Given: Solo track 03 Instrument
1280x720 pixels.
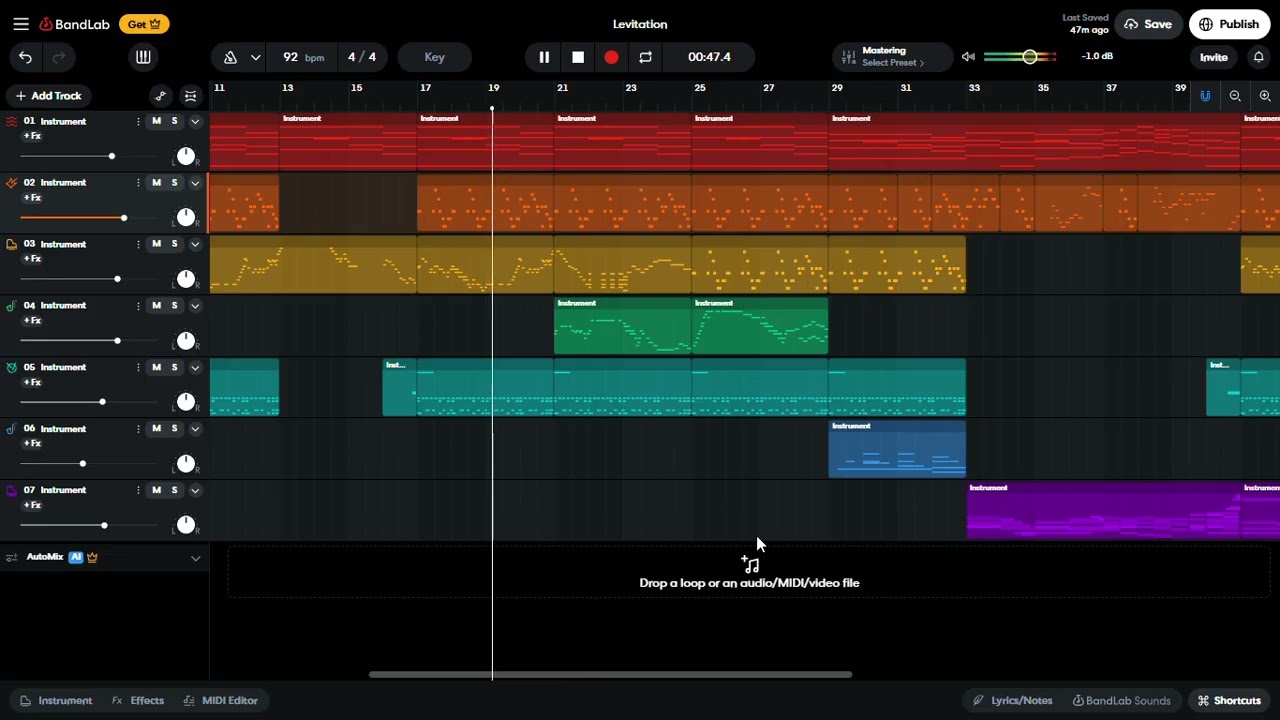Looking at the screenshot, I should click(174, 244).
